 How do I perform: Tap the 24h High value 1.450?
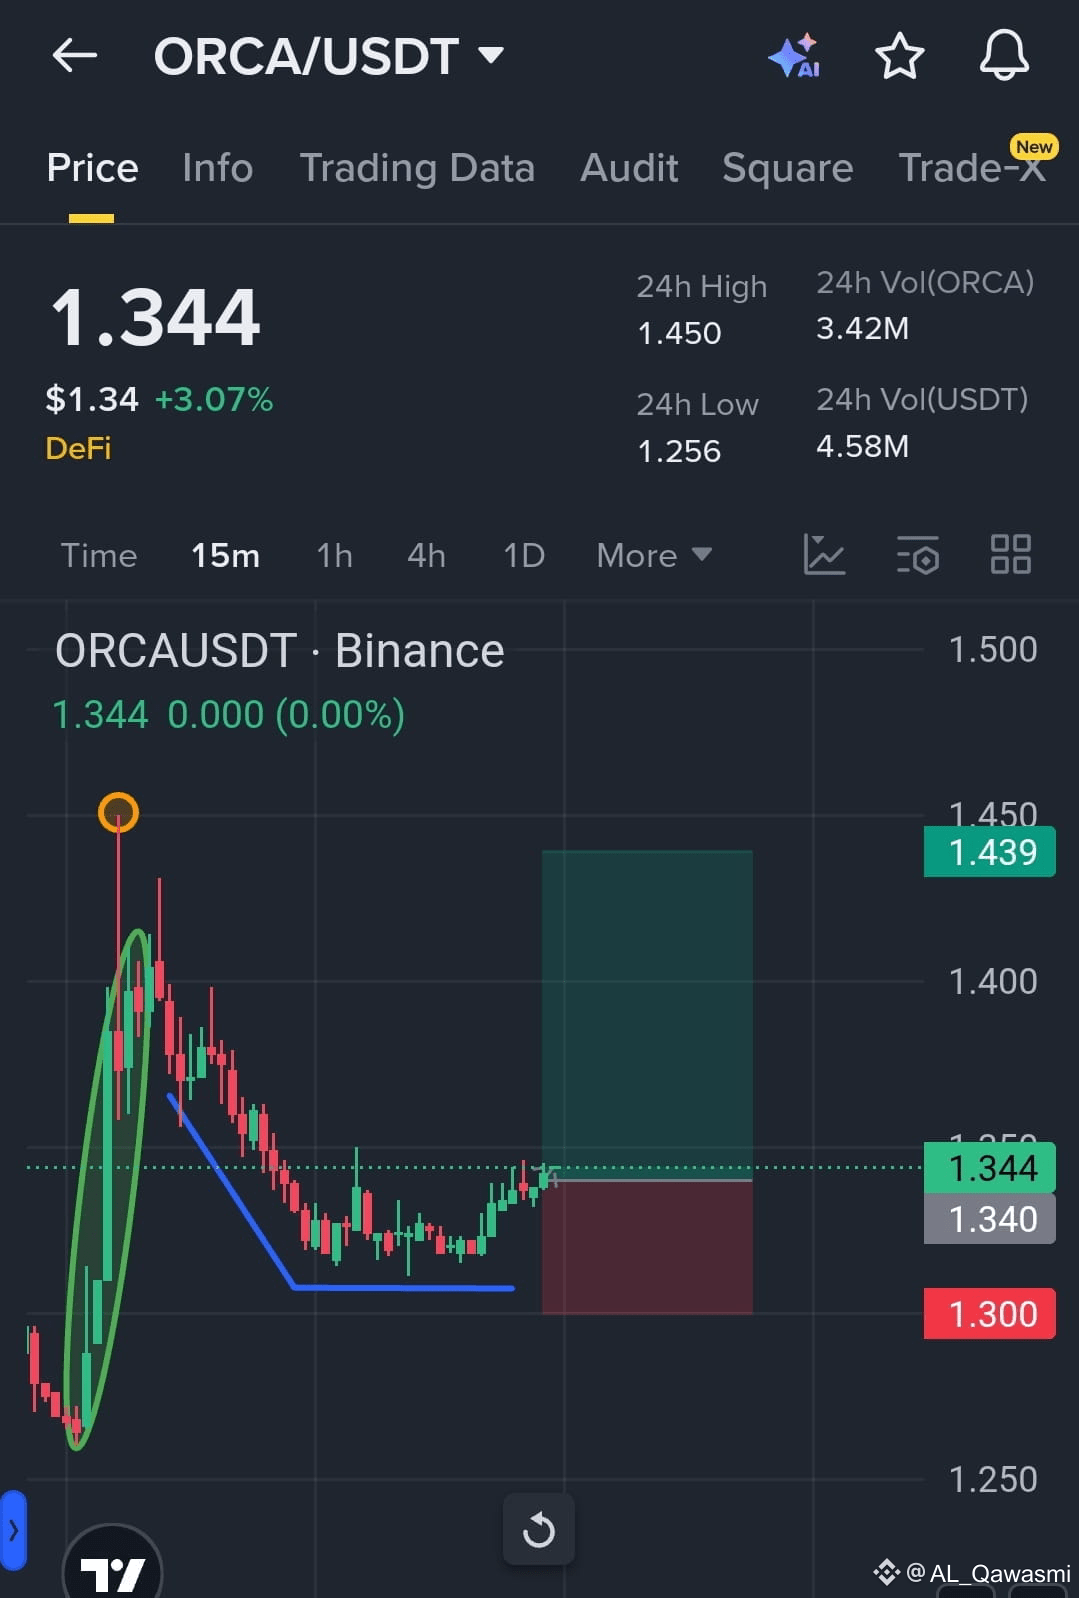(679, 333)
